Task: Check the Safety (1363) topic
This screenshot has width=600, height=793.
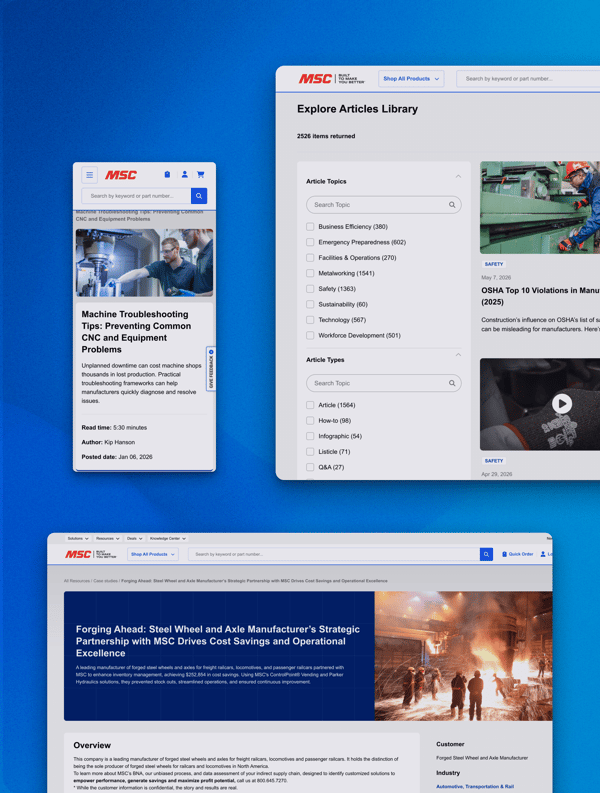Action: 310,289
